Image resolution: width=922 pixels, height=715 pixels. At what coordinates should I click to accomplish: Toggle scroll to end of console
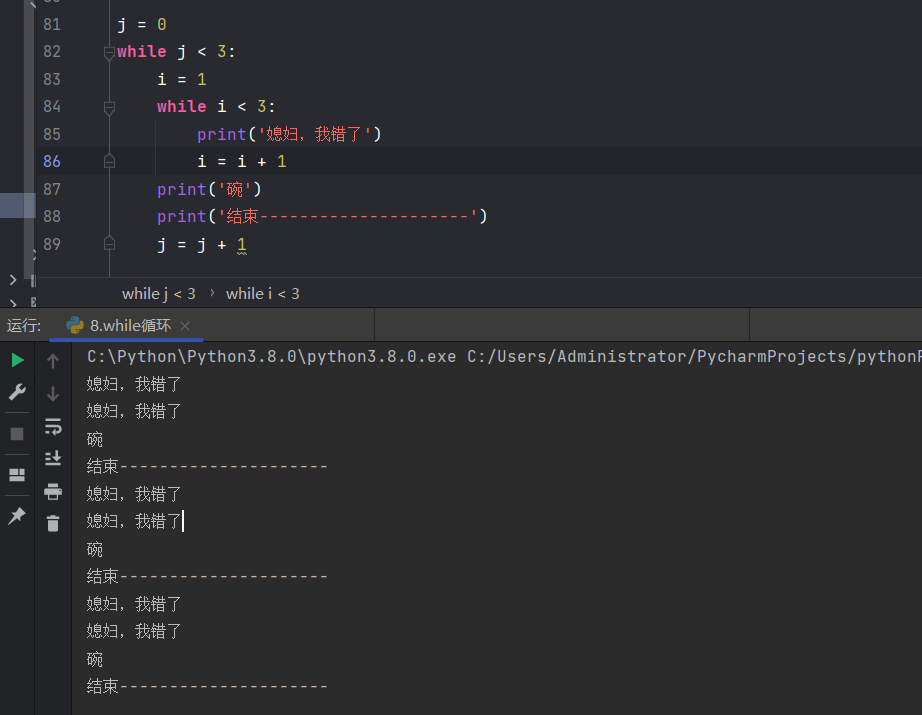53,458
